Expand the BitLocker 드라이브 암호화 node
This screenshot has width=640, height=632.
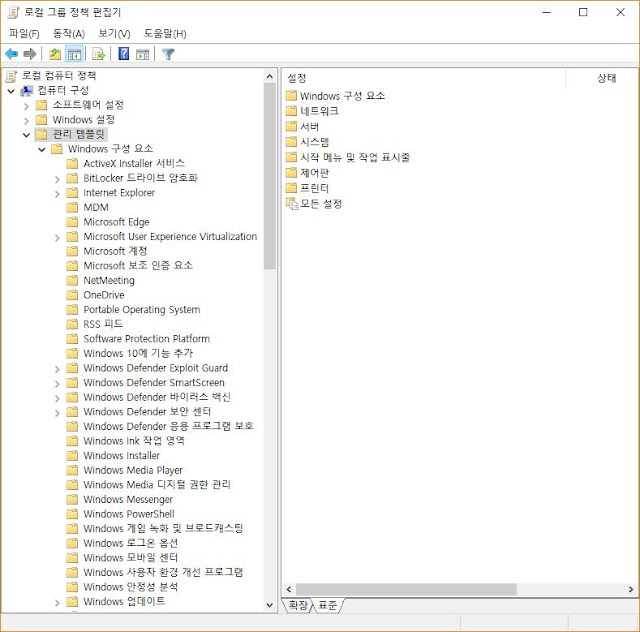[57, 179]
